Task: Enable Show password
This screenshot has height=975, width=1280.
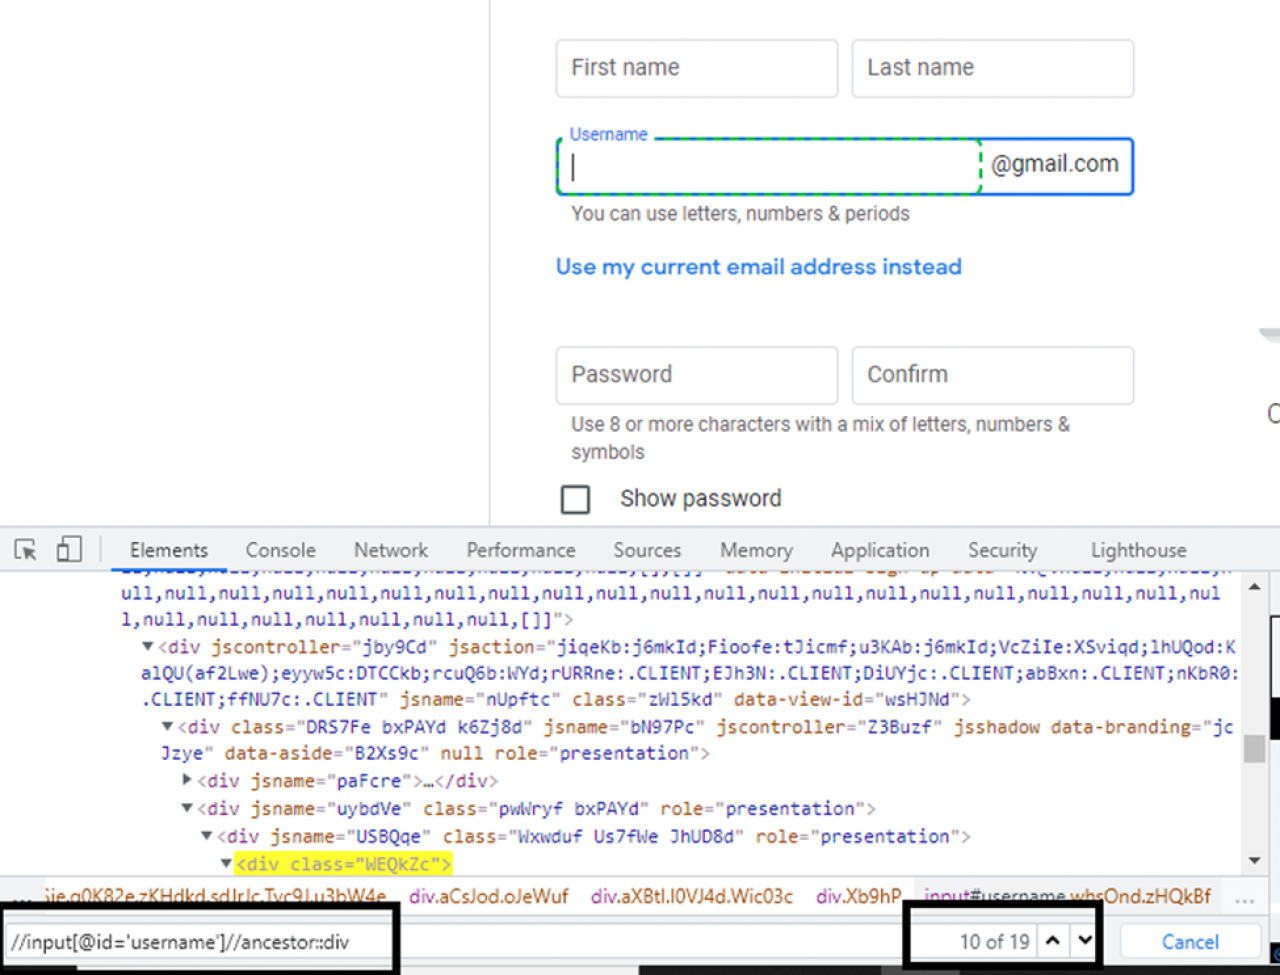Action: [x=575, y=498]
